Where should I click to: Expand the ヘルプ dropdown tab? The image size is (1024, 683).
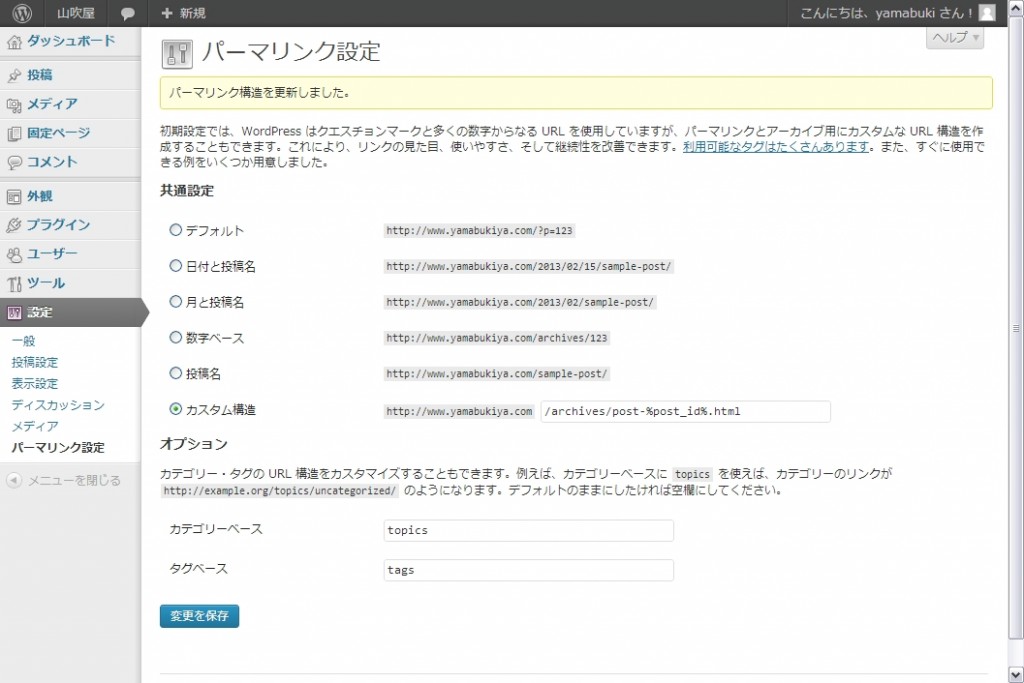(x=955, y=37)
